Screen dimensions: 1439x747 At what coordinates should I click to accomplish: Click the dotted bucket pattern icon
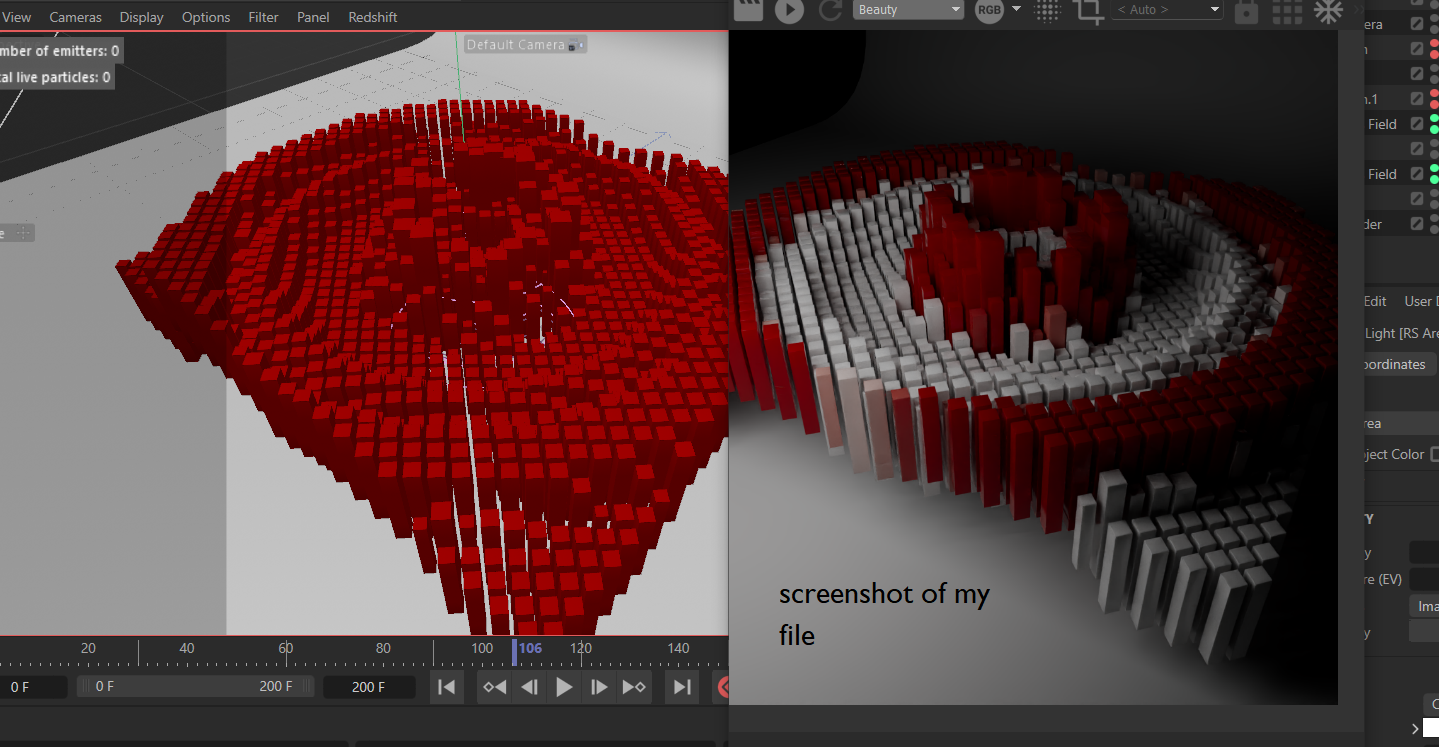(x=1046, y=10)
